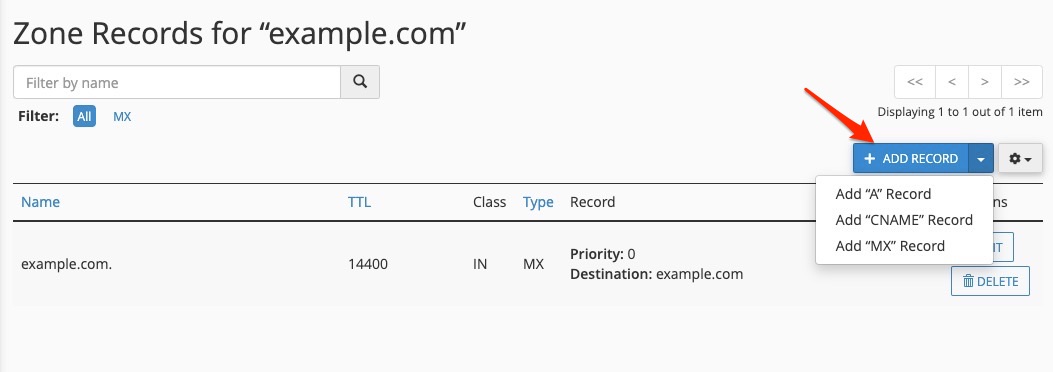
Task: Focus the Filter by name field
Action: tap(177, 82)
